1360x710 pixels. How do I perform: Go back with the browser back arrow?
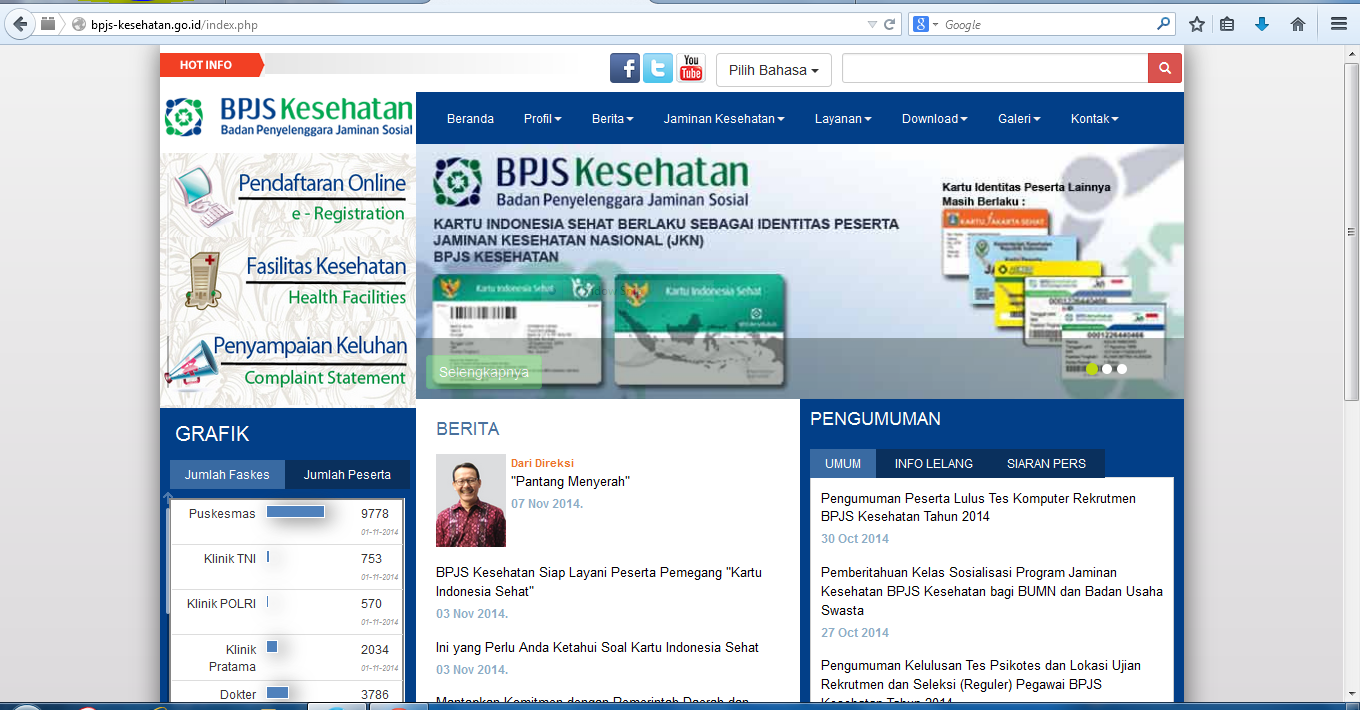coord(19,24)
